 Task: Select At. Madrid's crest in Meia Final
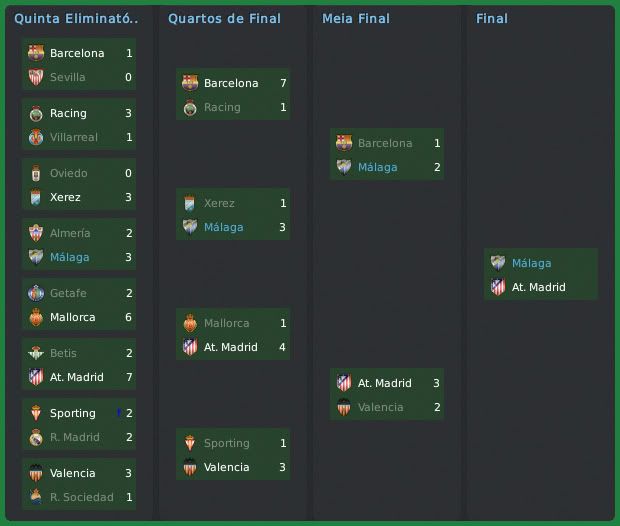tap(344, 383)
